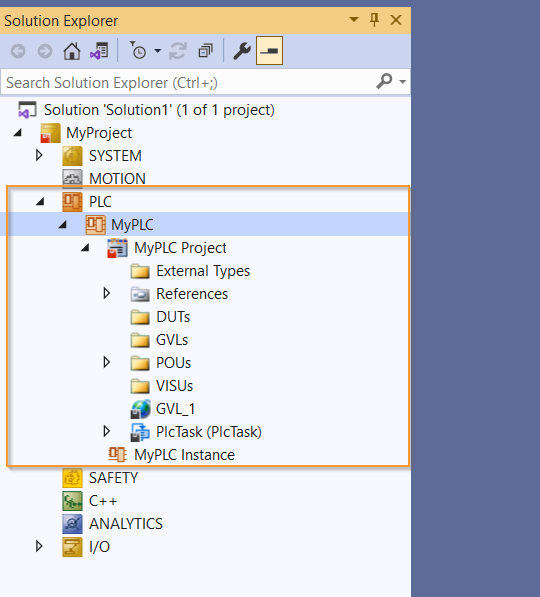Click Collapse All toolbar icon
The image size is (540, 597).
tap(206, 51)
